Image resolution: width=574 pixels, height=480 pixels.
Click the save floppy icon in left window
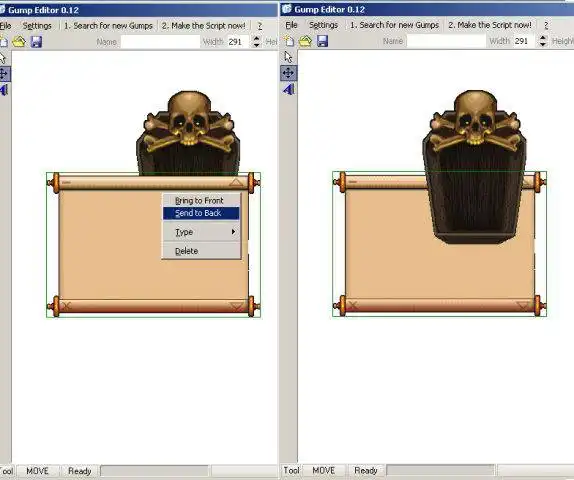coord(36,41)
